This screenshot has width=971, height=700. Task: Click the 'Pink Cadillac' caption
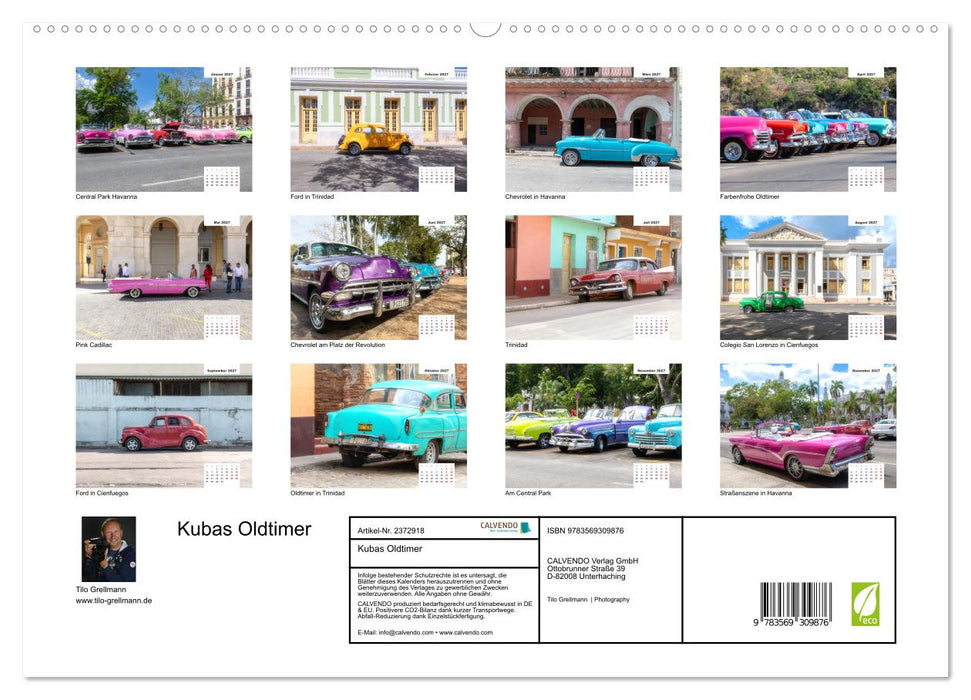click(94, 345)
